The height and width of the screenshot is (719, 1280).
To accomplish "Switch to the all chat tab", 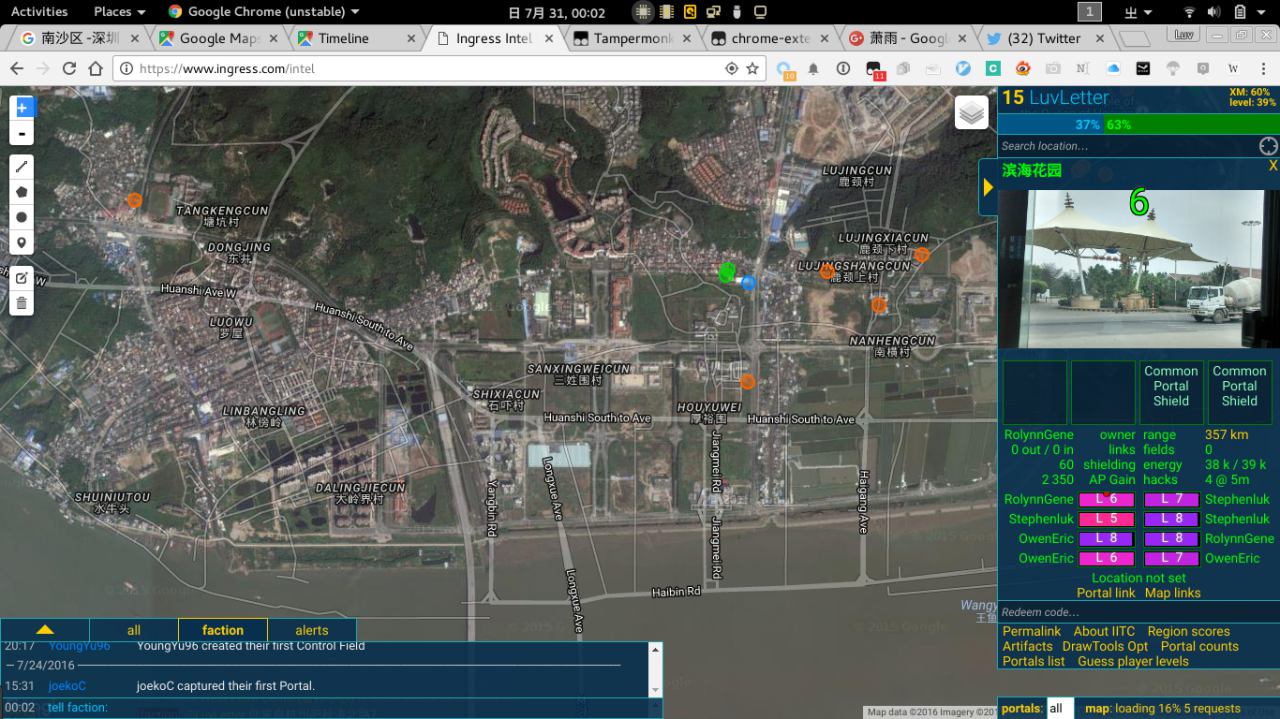I will (x=133, y=630).
